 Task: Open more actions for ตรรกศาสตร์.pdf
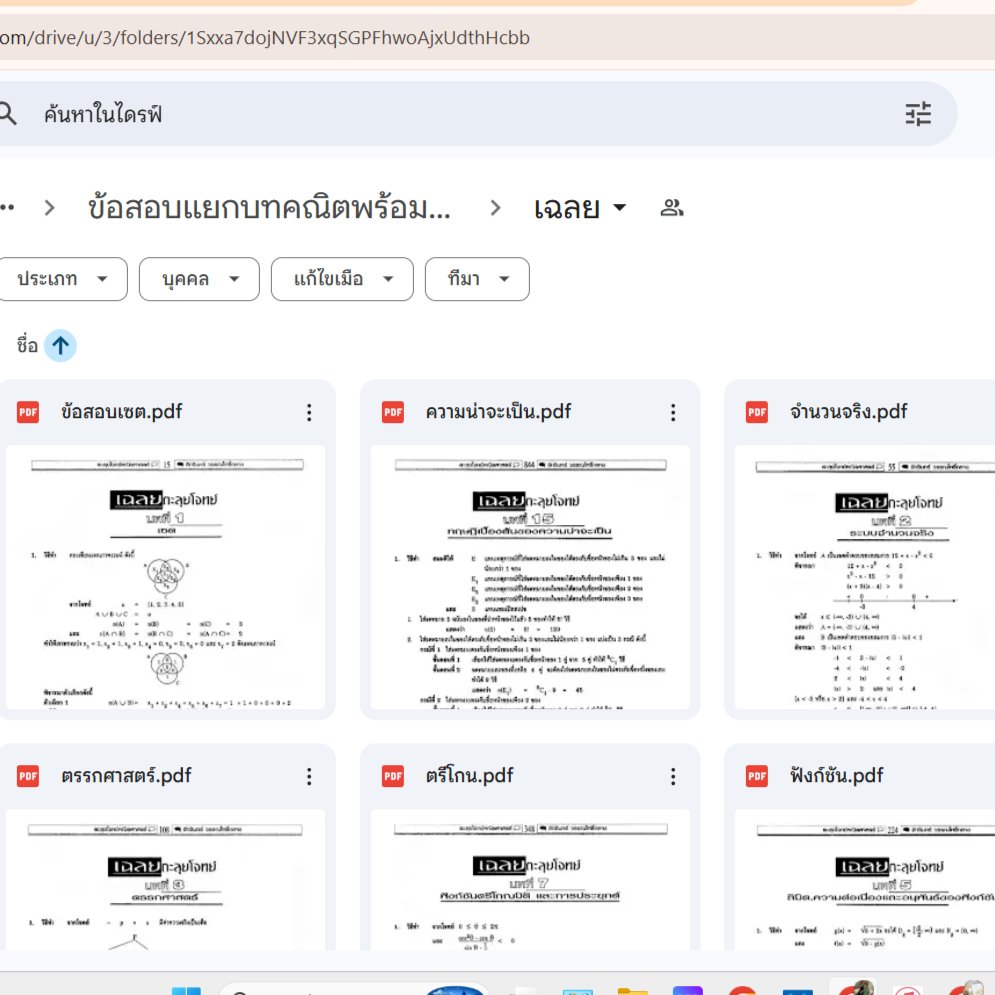point(309,776)
